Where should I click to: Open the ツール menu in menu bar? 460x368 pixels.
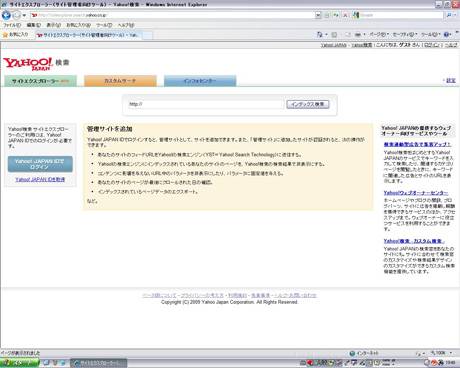[x=104, y=25]
